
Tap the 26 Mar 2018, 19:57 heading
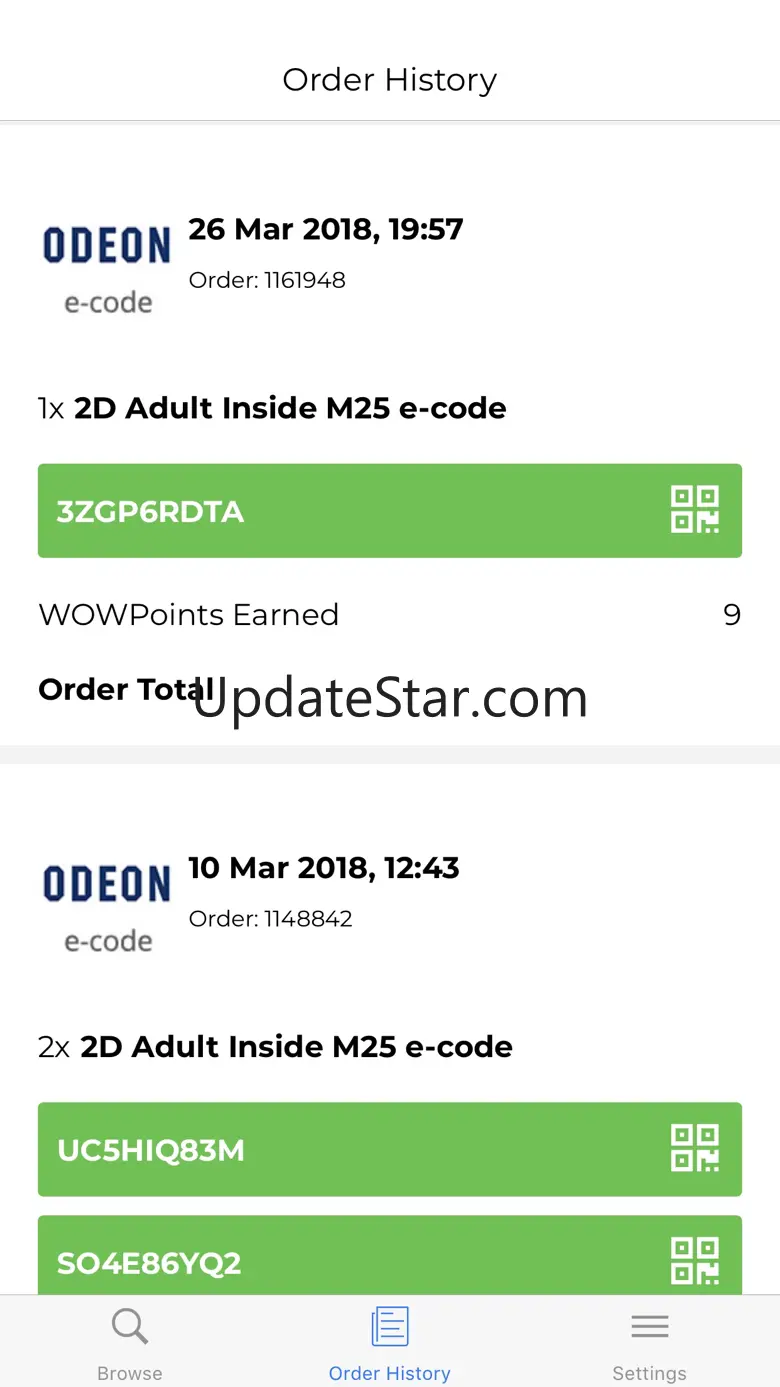pyautogui.click(x=326, y=229)
